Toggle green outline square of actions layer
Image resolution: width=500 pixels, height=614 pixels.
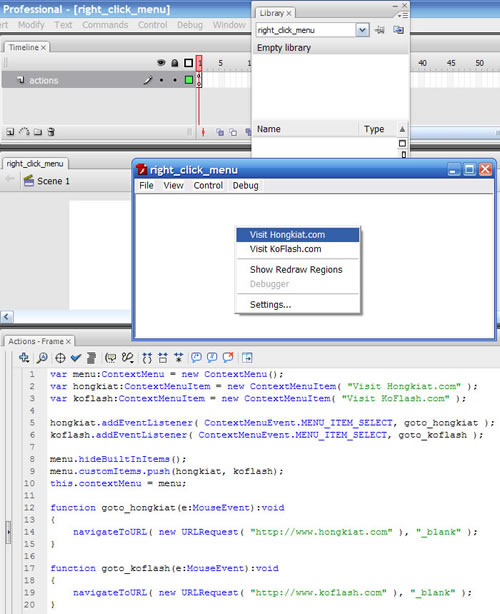tap(189, 80)
